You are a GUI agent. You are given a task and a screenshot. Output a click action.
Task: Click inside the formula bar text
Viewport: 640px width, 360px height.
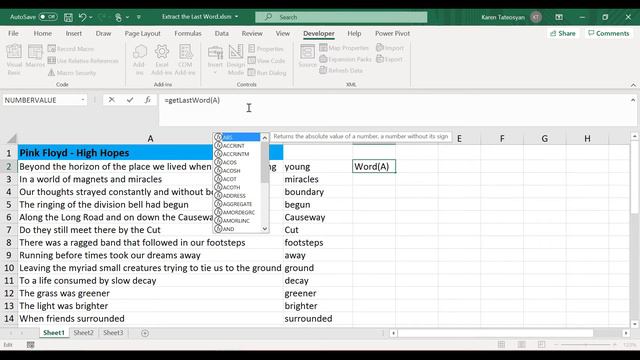(192, 100)
